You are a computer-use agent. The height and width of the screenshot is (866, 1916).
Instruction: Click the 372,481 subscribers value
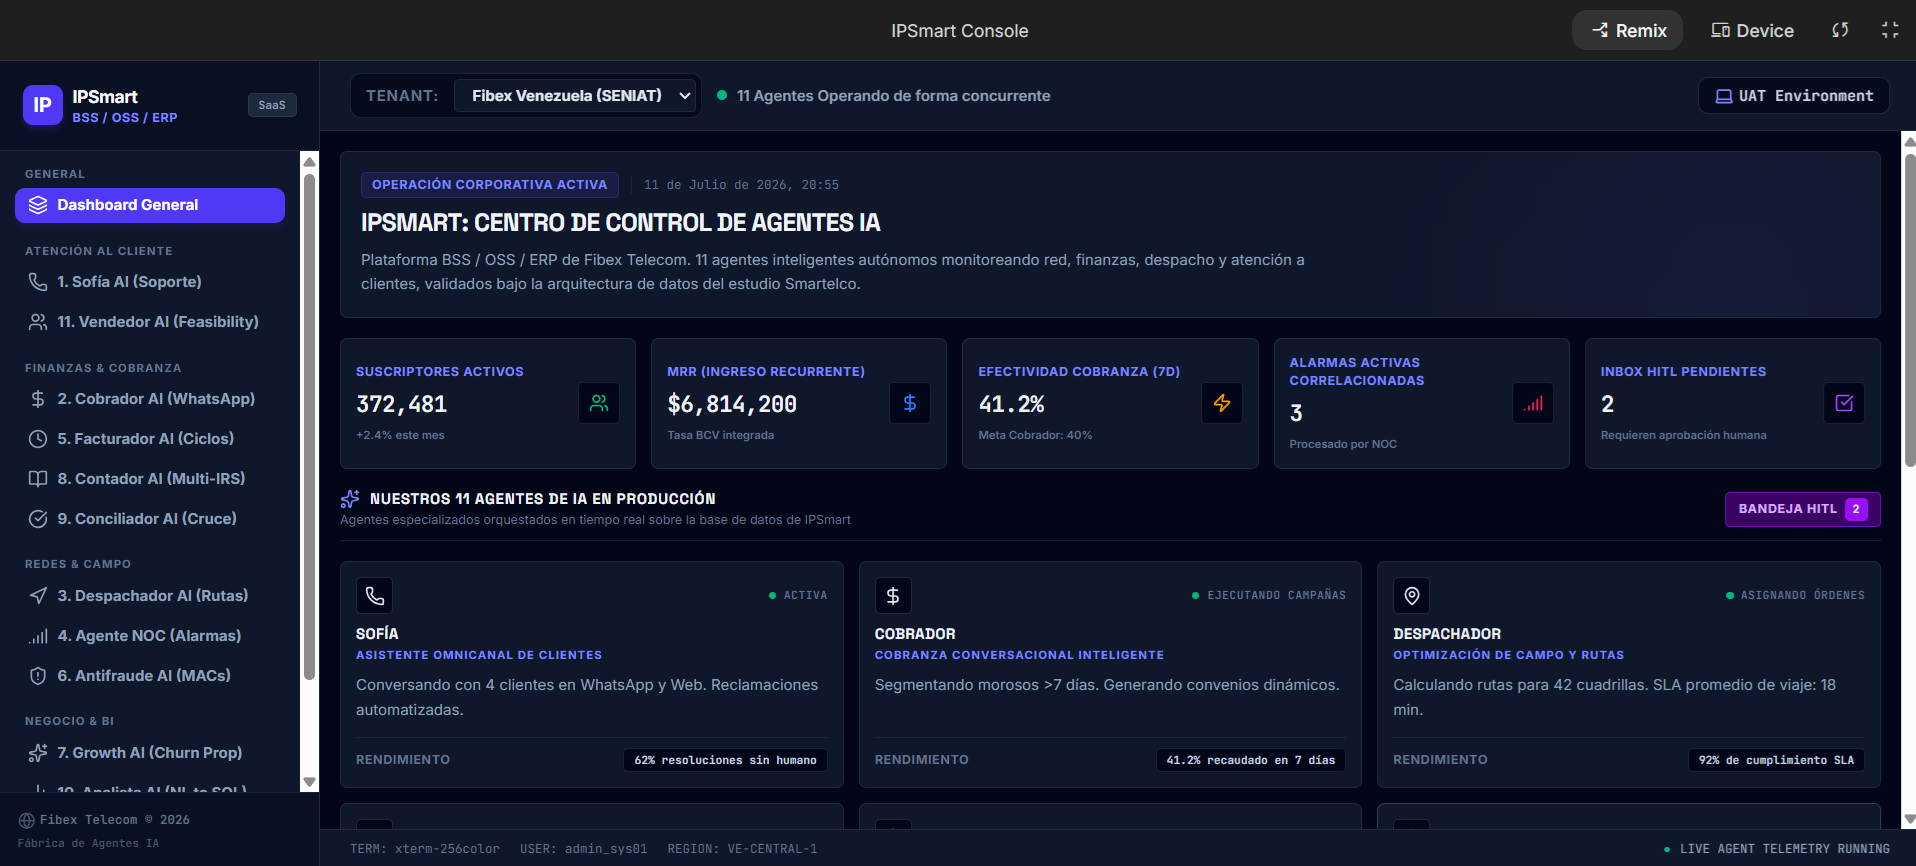(x=402, y=404)
